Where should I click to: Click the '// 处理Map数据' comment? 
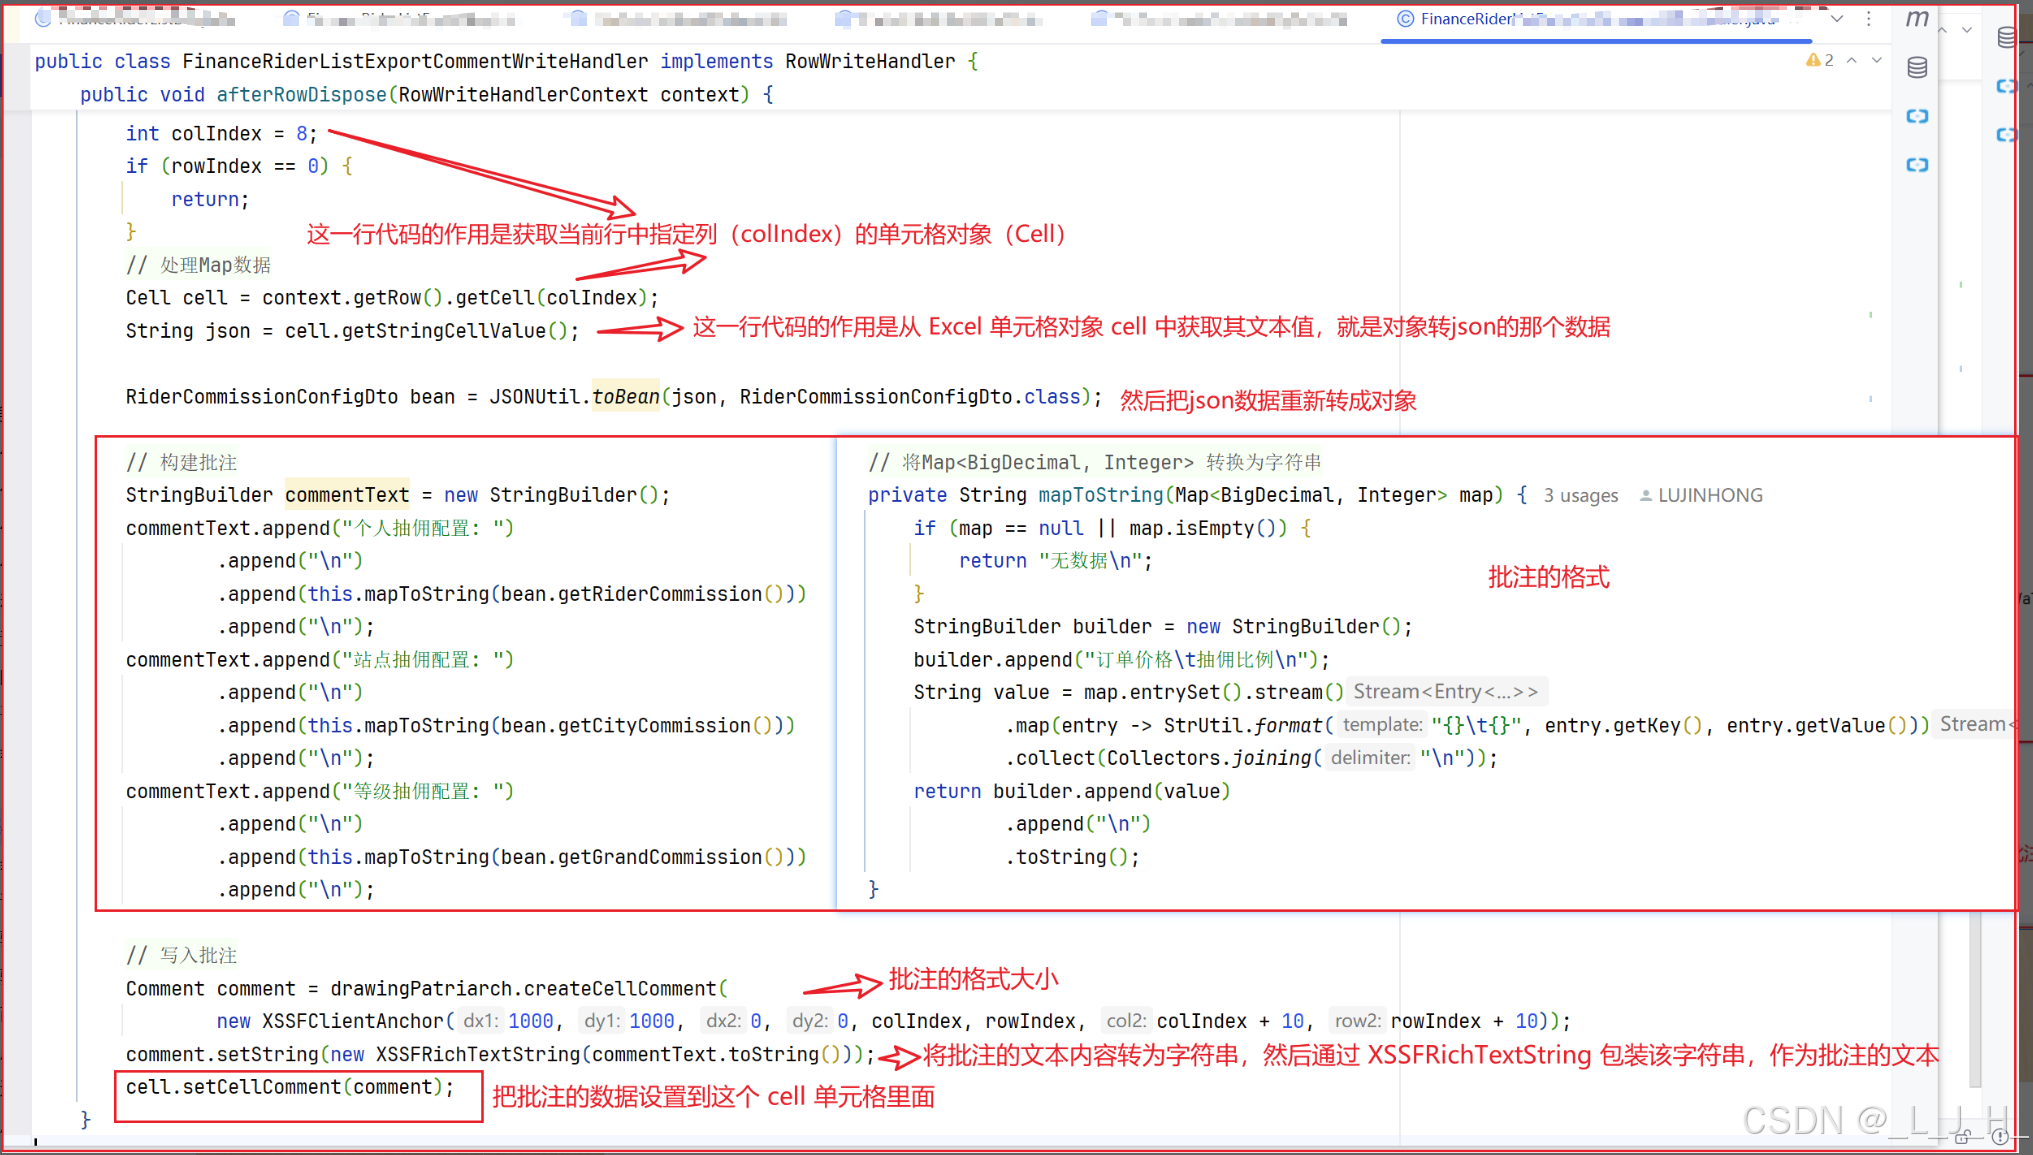point(198,265)
